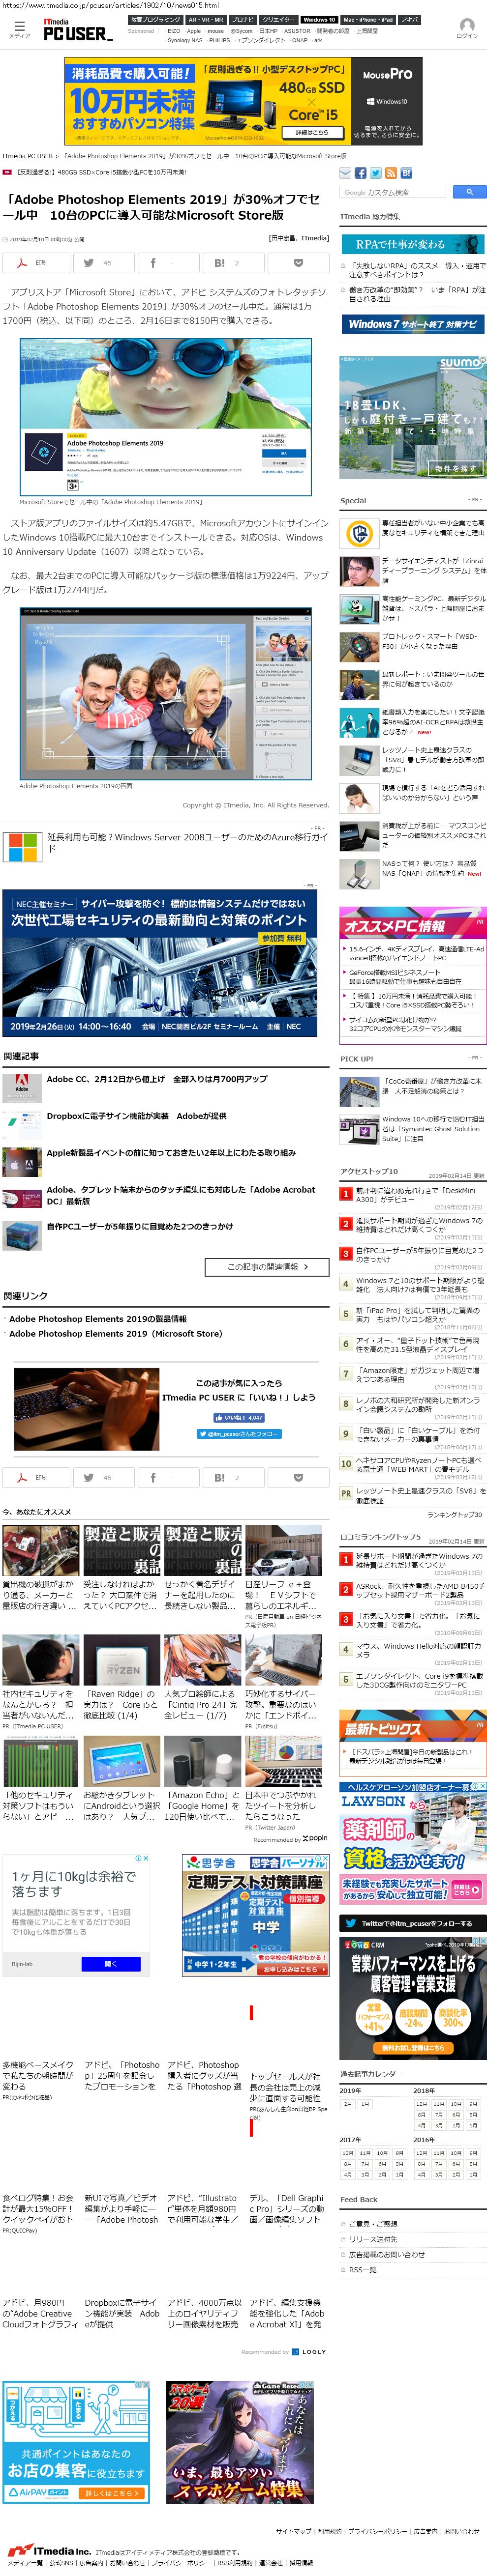The image size is (487, 2576).
Task: Open the AR・VR・MR nav tab
Action: click(206, 19)
